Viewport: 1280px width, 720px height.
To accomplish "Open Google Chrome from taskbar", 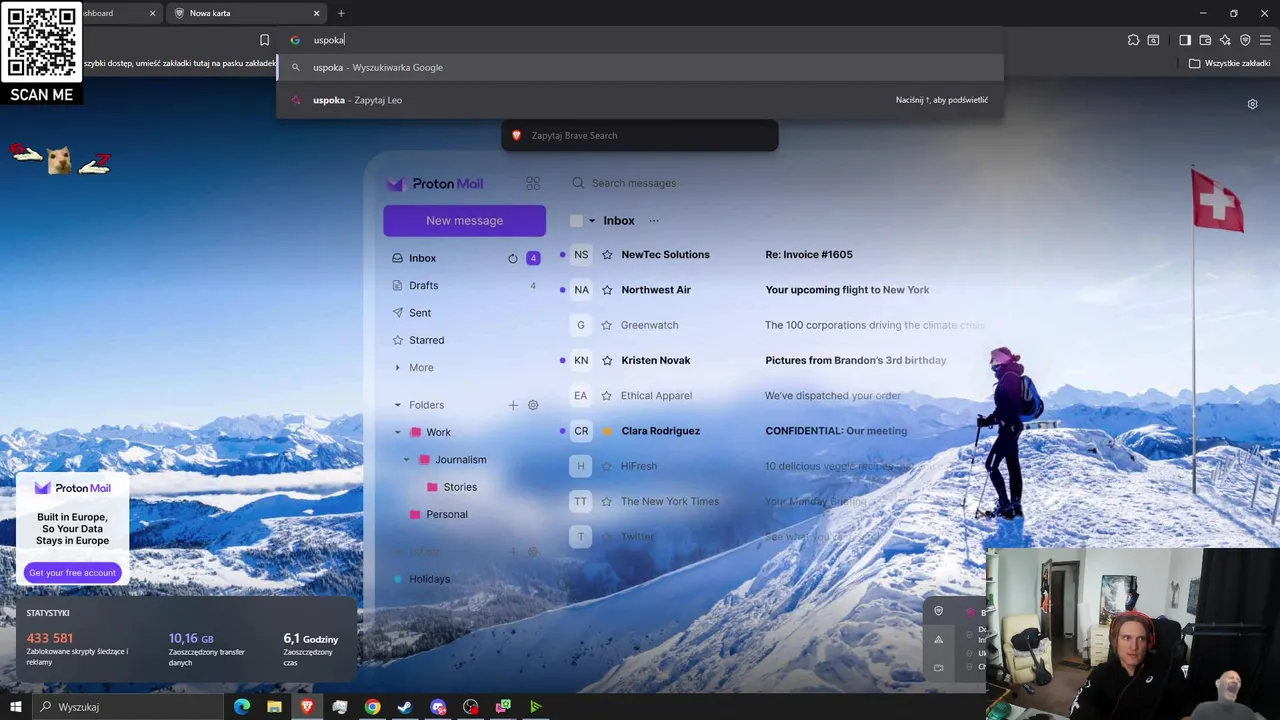I will click(x=372, y=707).
